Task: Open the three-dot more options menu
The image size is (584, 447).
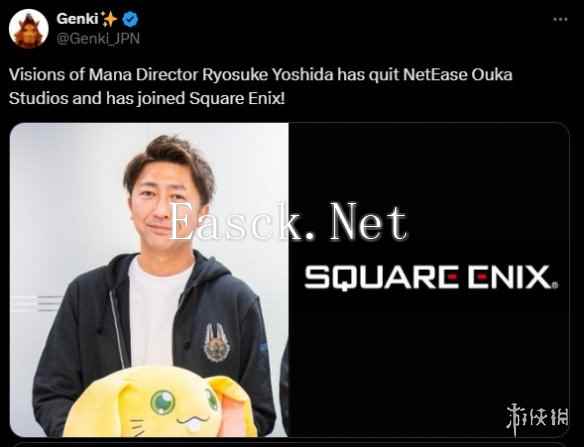Action: pos(560,19)
